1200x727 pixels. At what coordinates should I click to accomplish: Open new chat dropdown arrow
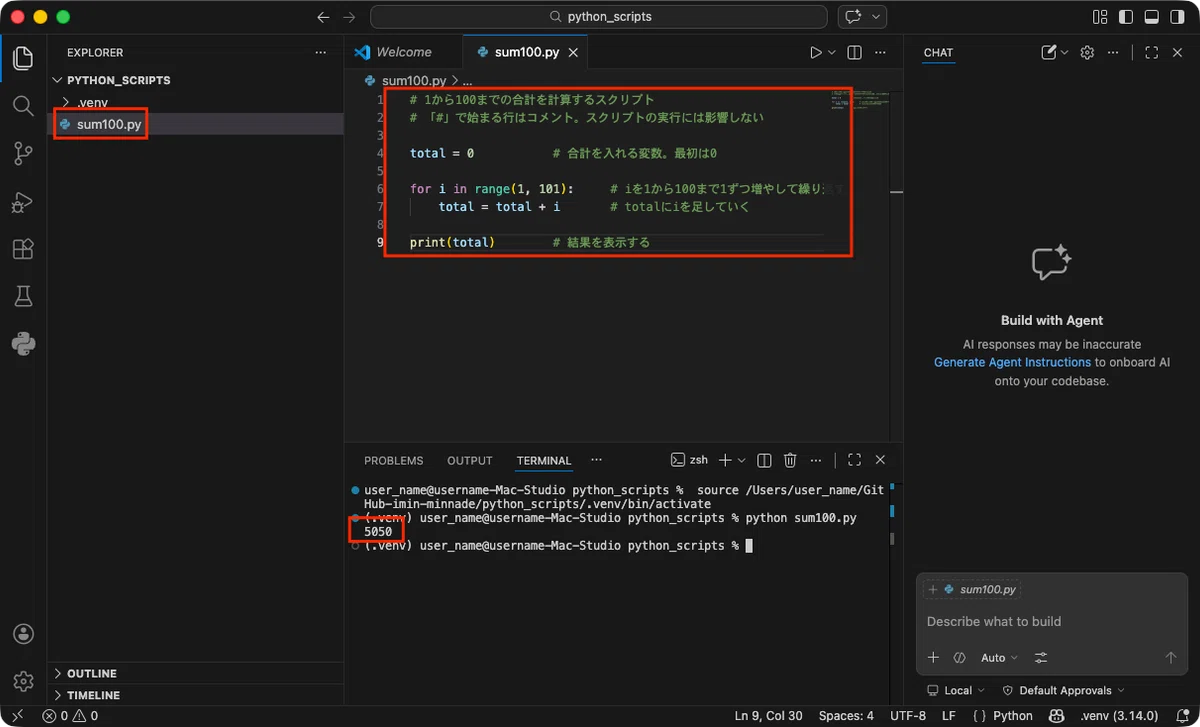[x=1064, y=52]
